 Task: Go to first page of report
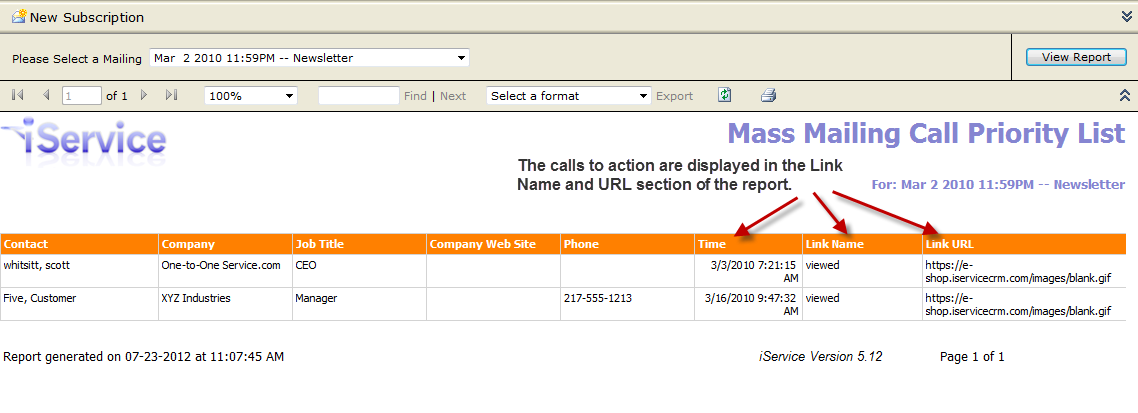point(18,96)
